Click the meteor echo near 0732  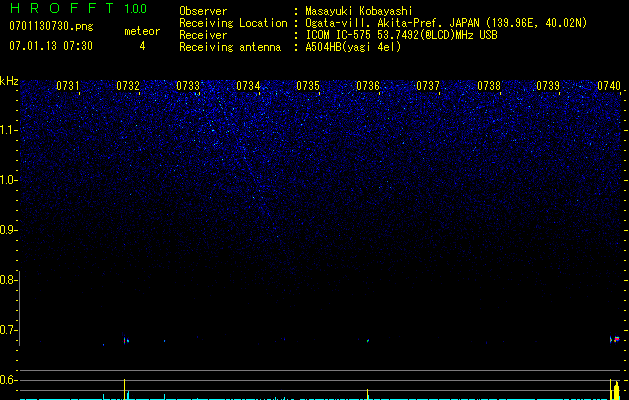126,340
